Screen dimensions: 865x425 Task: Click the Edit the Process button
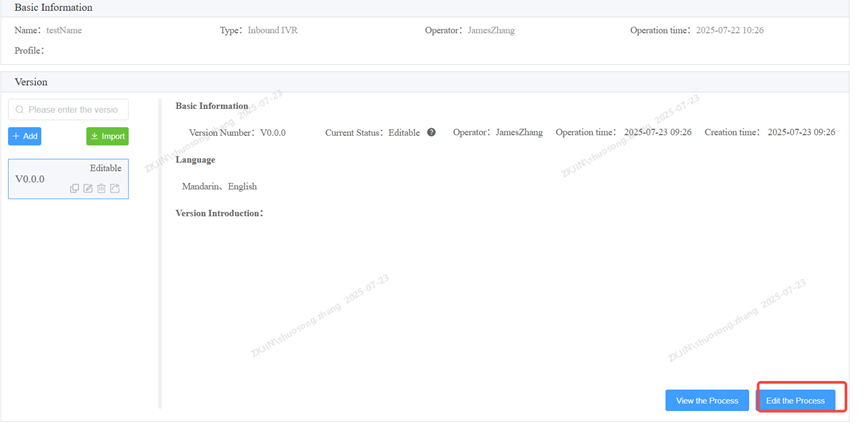pos(795,400)
